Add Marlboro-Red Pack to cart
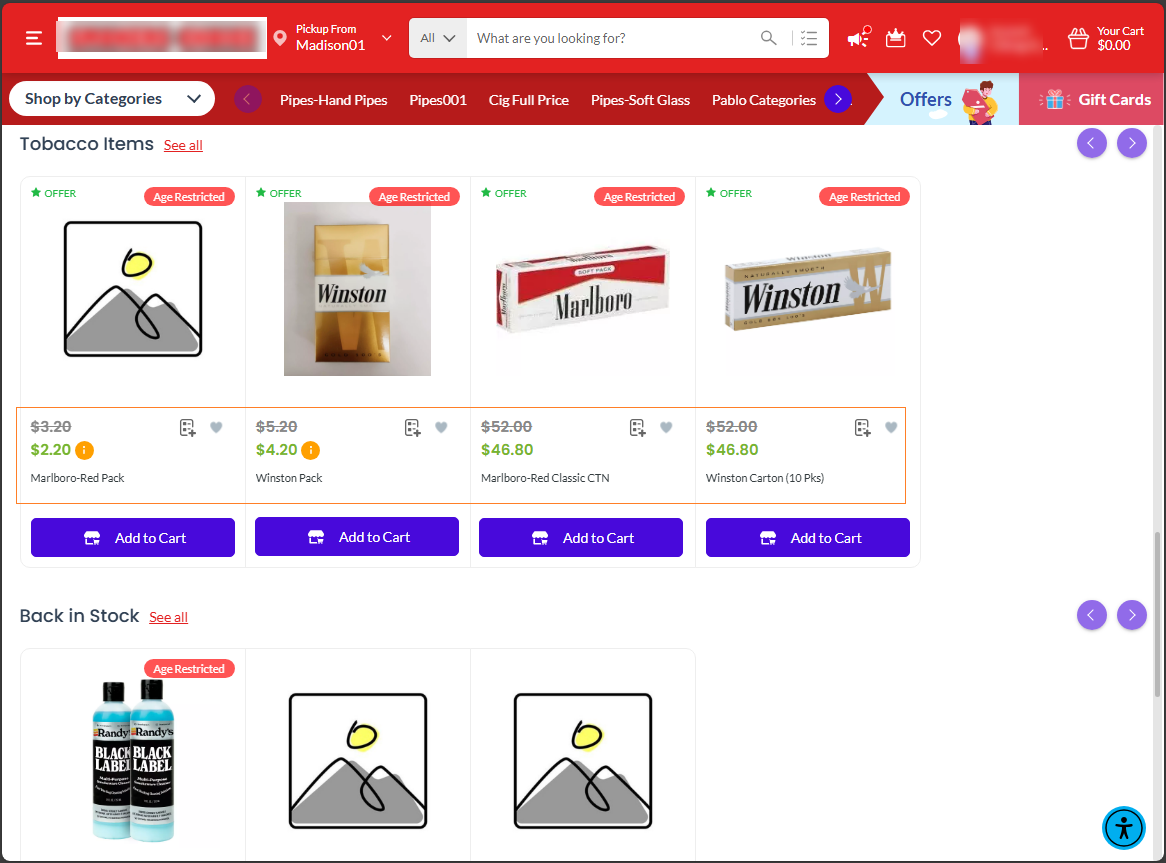The width and height of the screenshot is (1166, 863). (133, 537)
